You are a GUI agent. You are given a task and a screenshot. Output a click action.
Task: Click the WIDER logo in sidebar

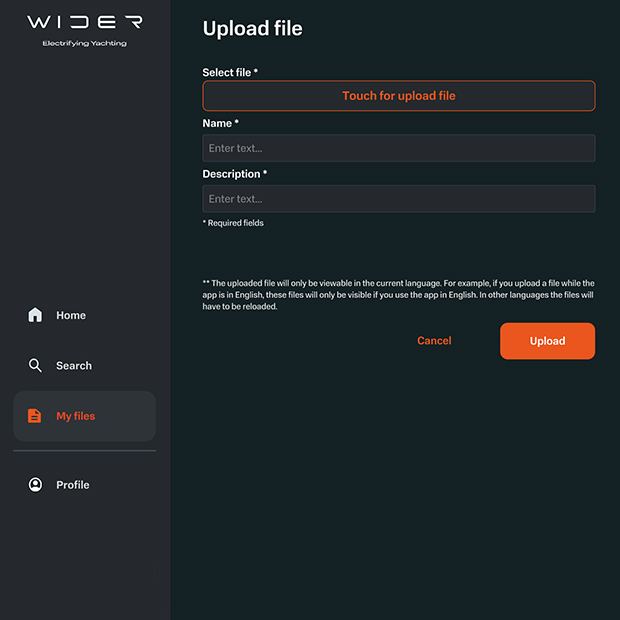pos(85,22)
